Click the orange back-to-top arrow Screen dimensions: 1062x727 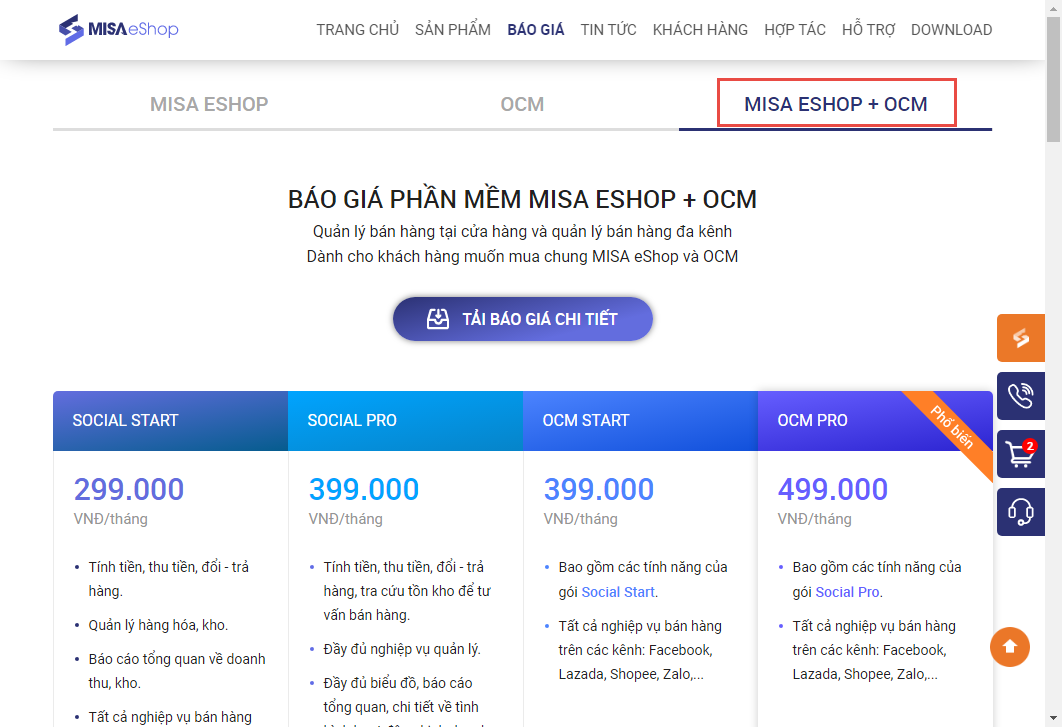pos(1010,647)
